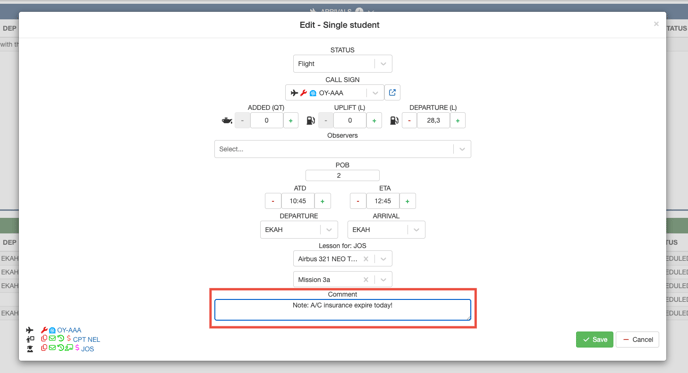Cancel the edit dialog

click(x=638, y=339)
